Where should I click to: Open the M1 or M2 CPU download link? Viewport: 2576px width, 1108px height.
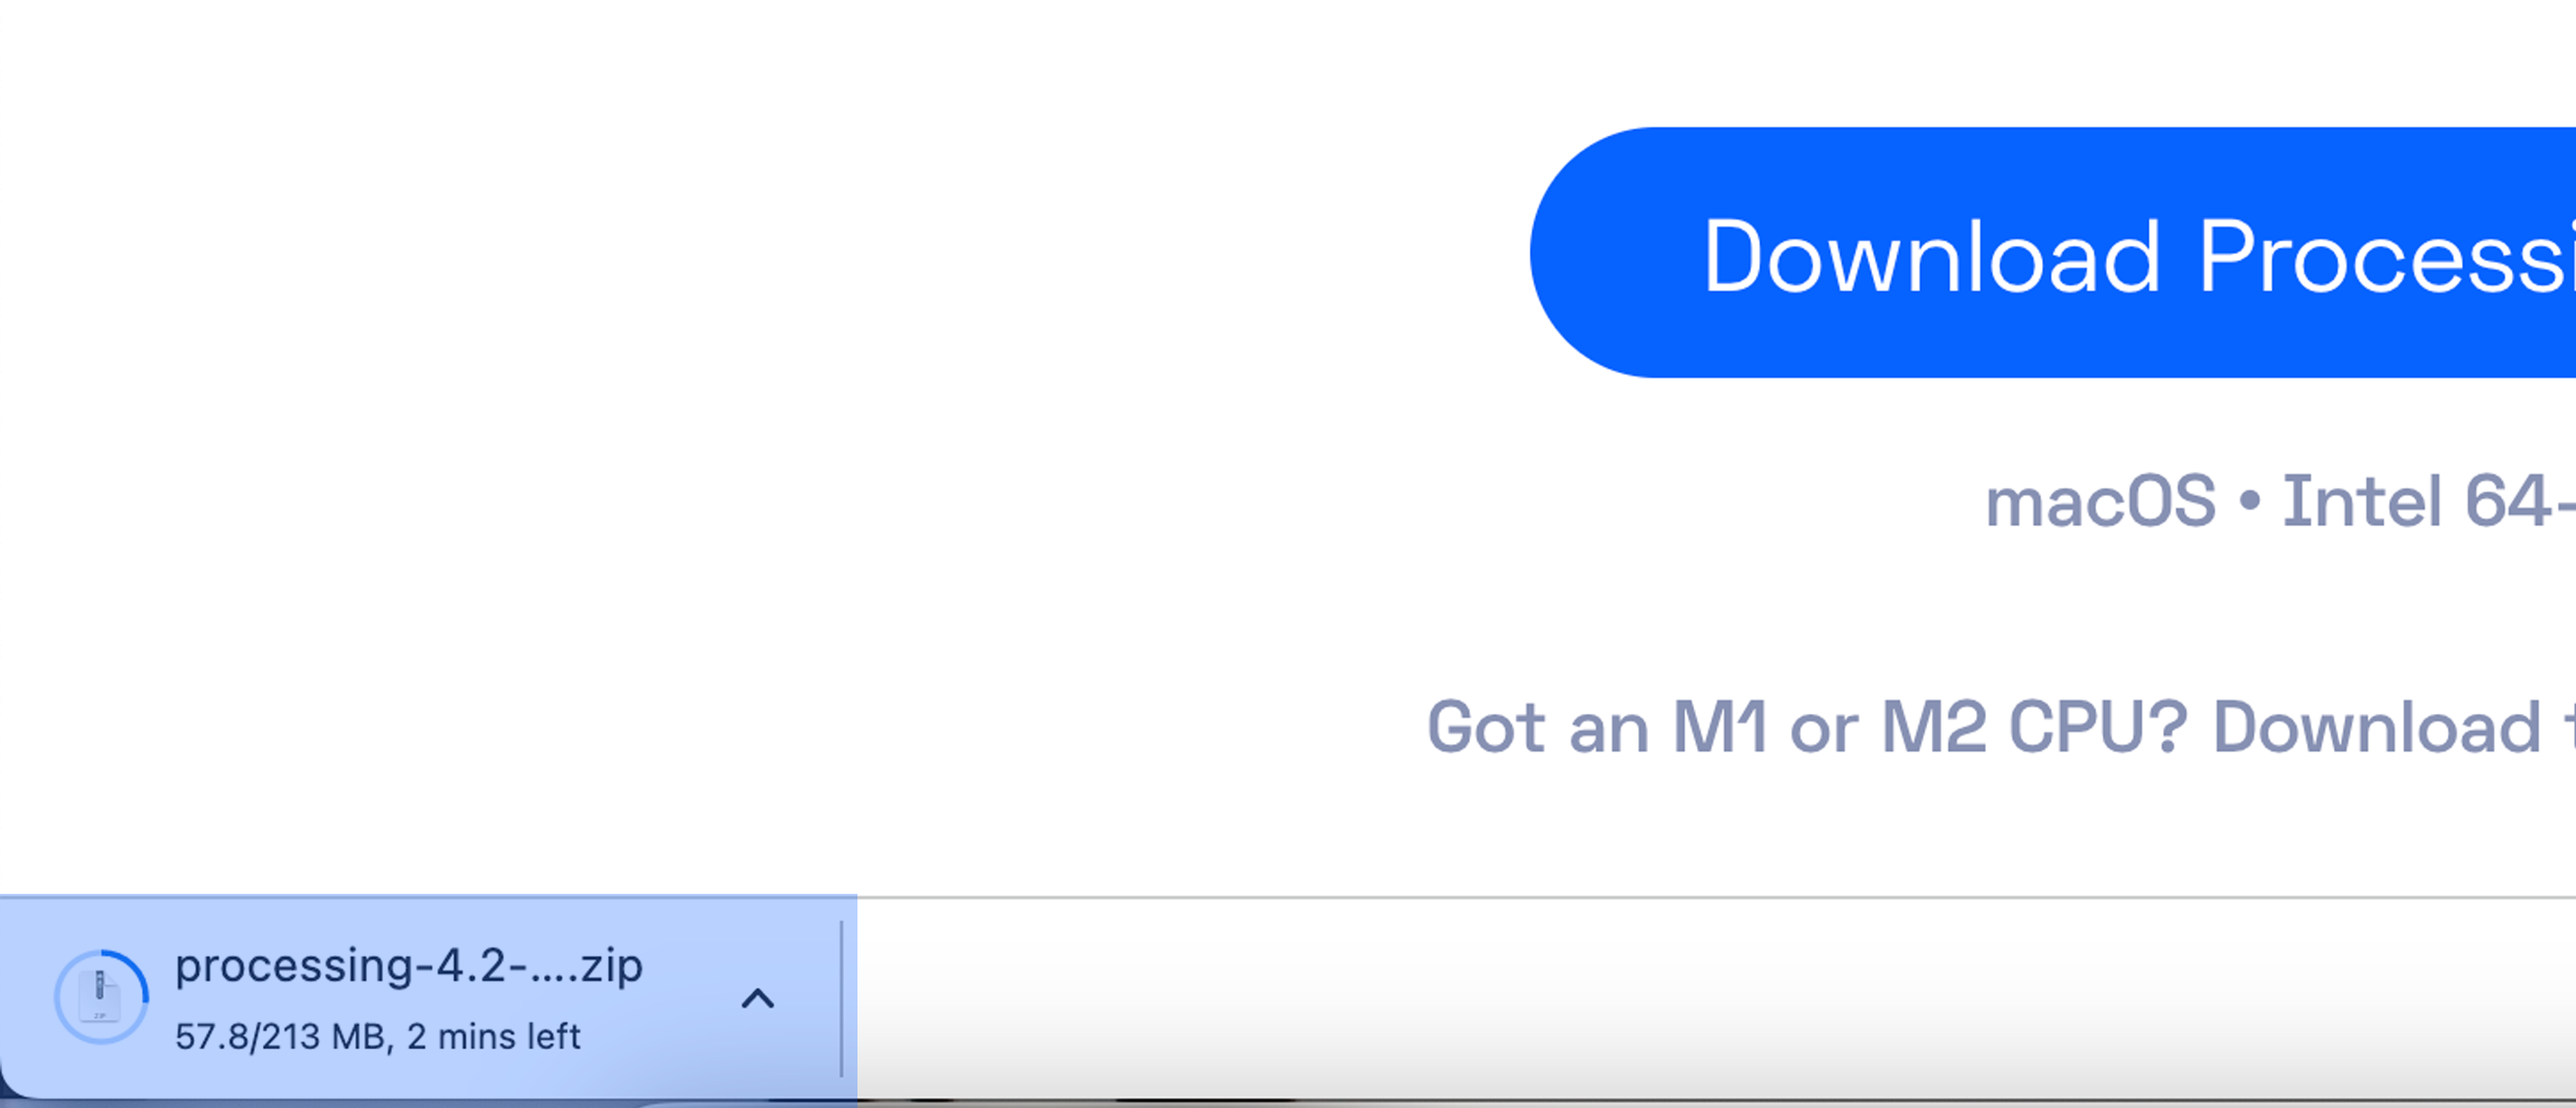pos(2001,727)
